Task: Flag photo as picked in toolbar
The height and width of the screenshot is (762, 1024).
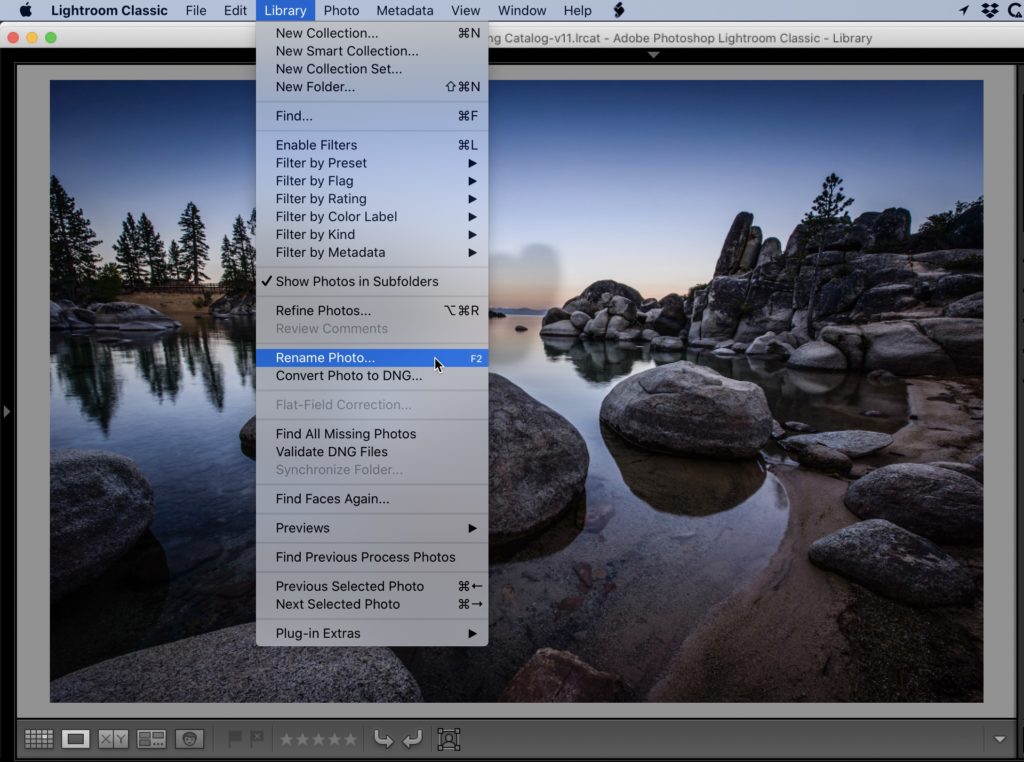Action: (236, 739)
